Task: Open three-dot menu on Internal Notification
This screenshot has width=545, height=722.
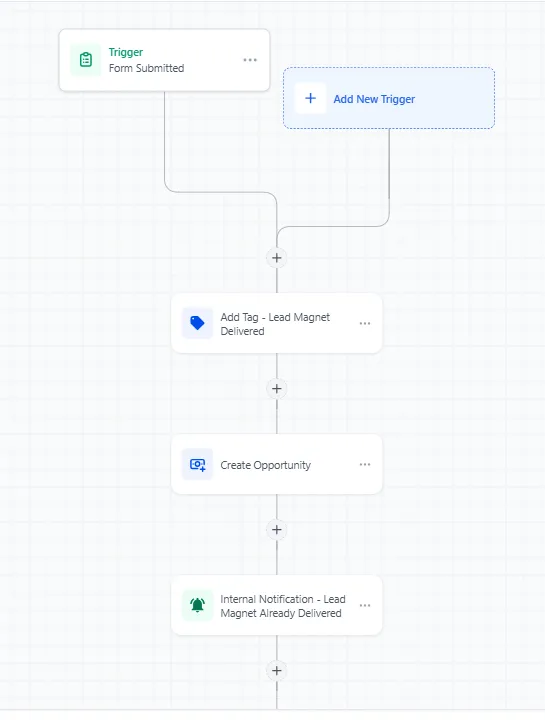Action: 365,605
